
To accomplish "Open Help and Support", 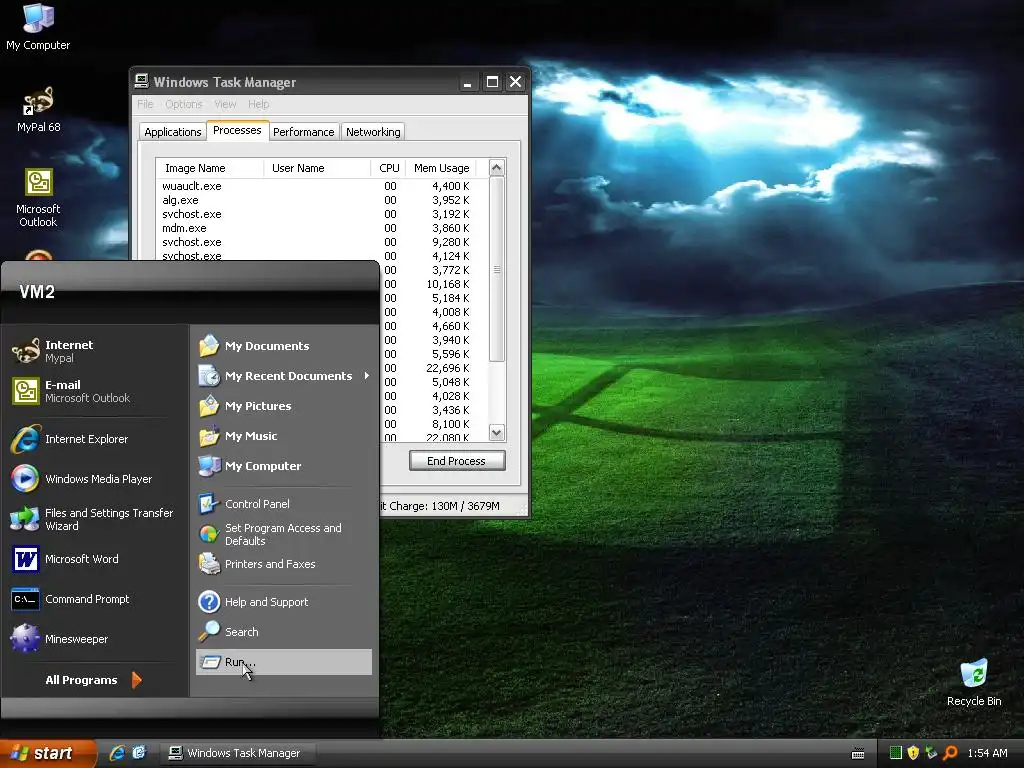I will coord(284,602).
